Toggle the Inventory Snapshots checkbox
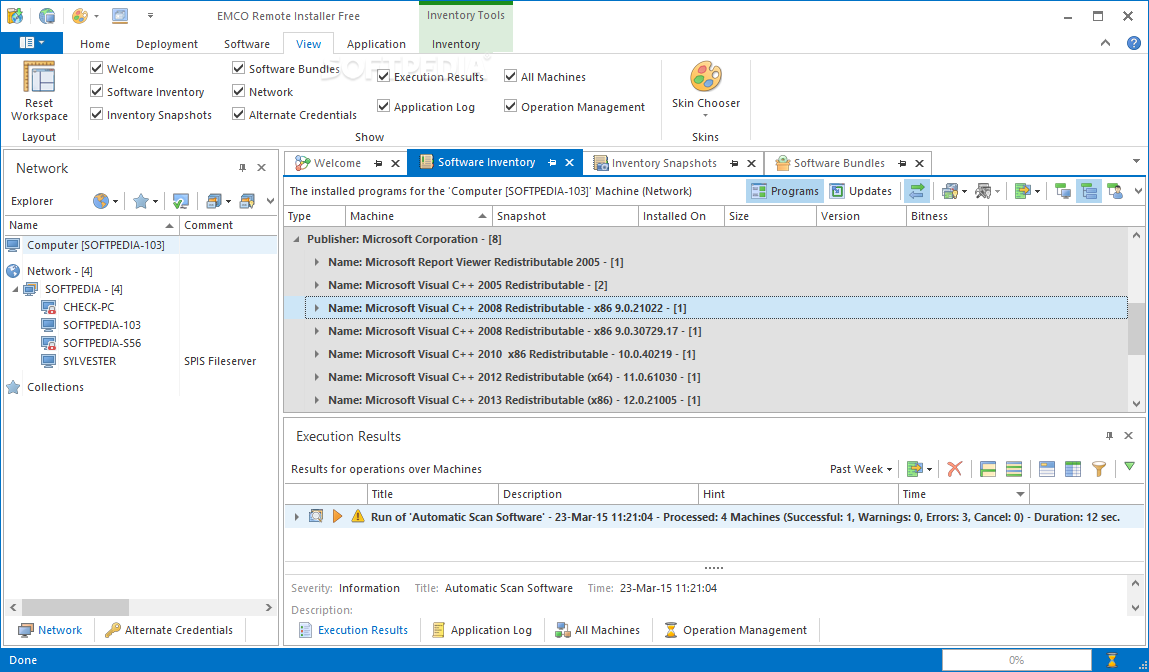 point(96,114)
